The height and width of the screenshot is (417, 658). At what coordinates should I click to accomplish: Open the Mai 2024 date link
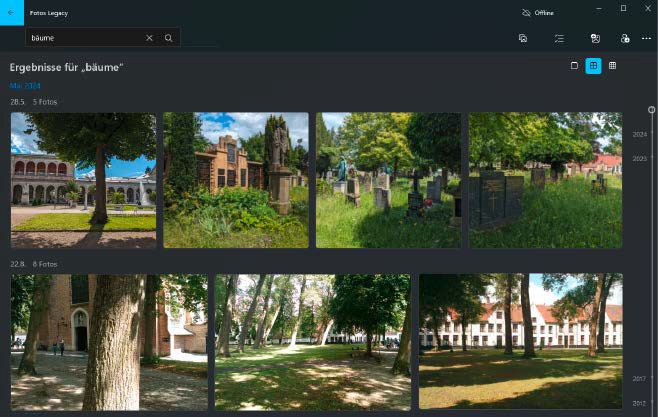(25, 86)
